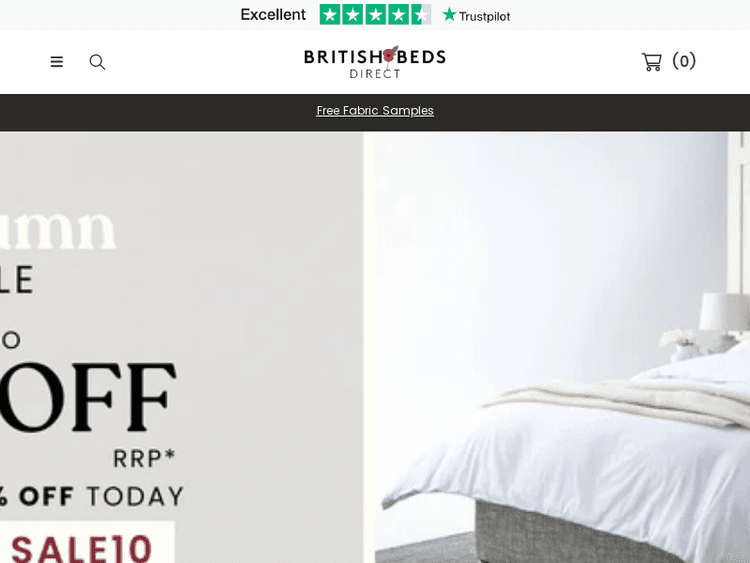
Task: Go to homepage via British Beds Direct logo
Action: point(375,62)
